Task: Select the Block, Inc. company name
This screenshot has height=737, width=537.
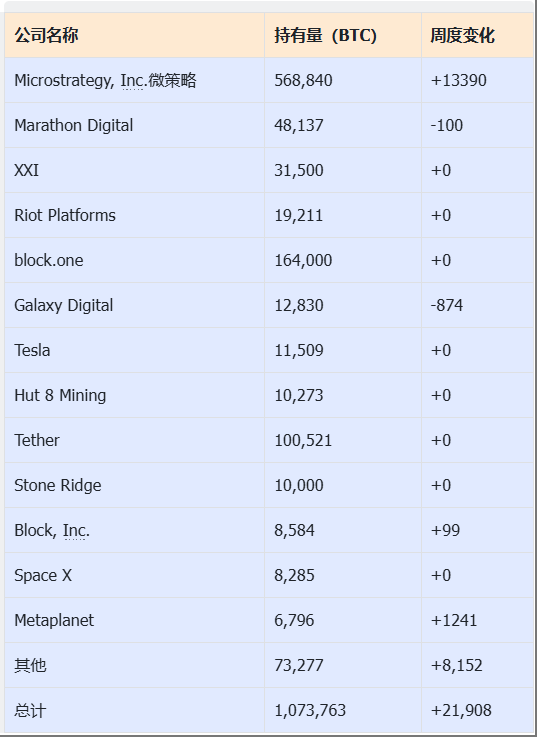Action: [x=52, y=530]
